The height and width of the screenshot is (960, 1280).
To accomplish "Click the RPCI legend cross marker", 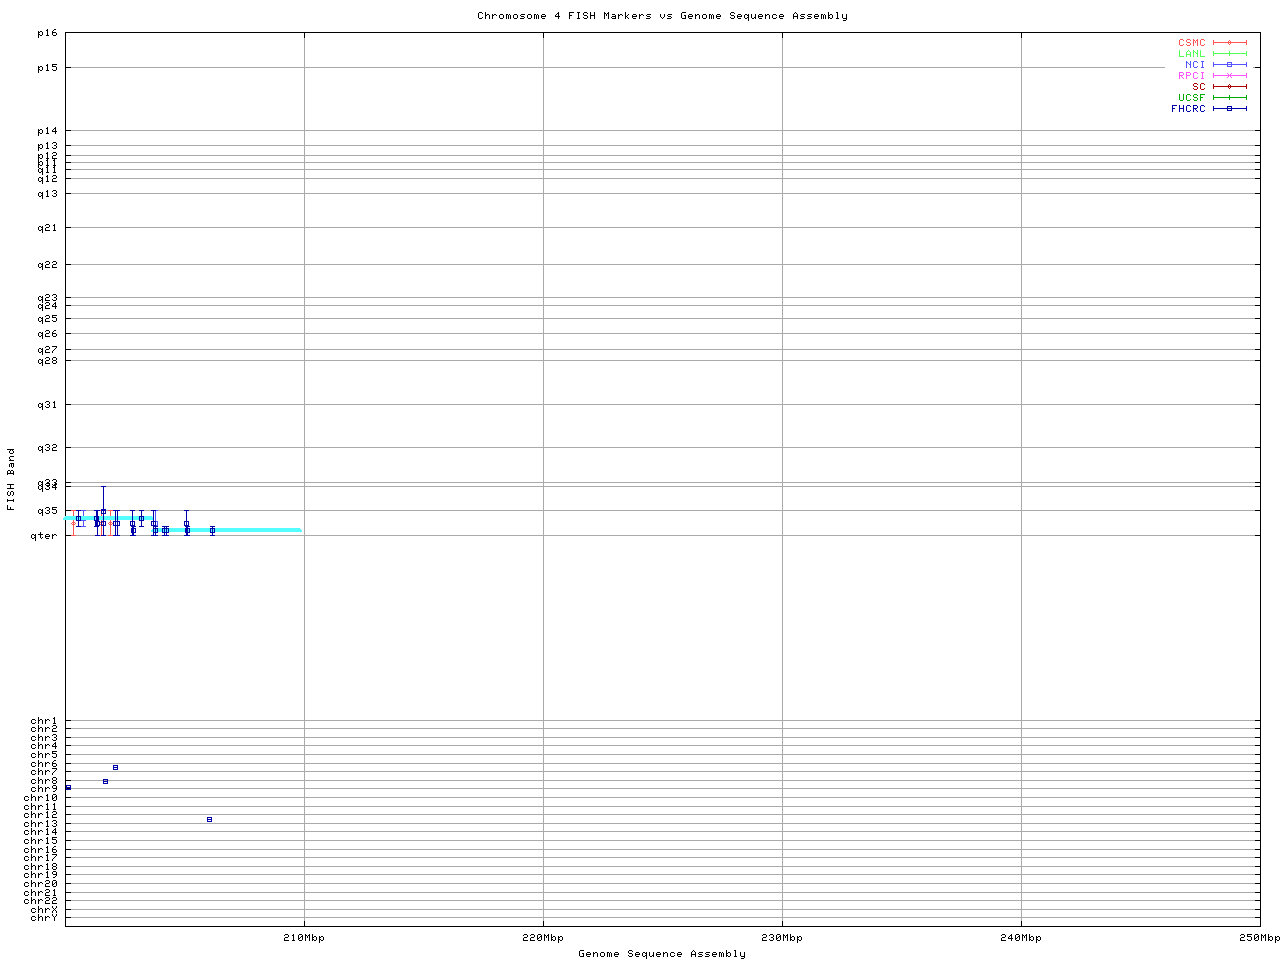I will pyautogui.click(x=1229, y=76).
